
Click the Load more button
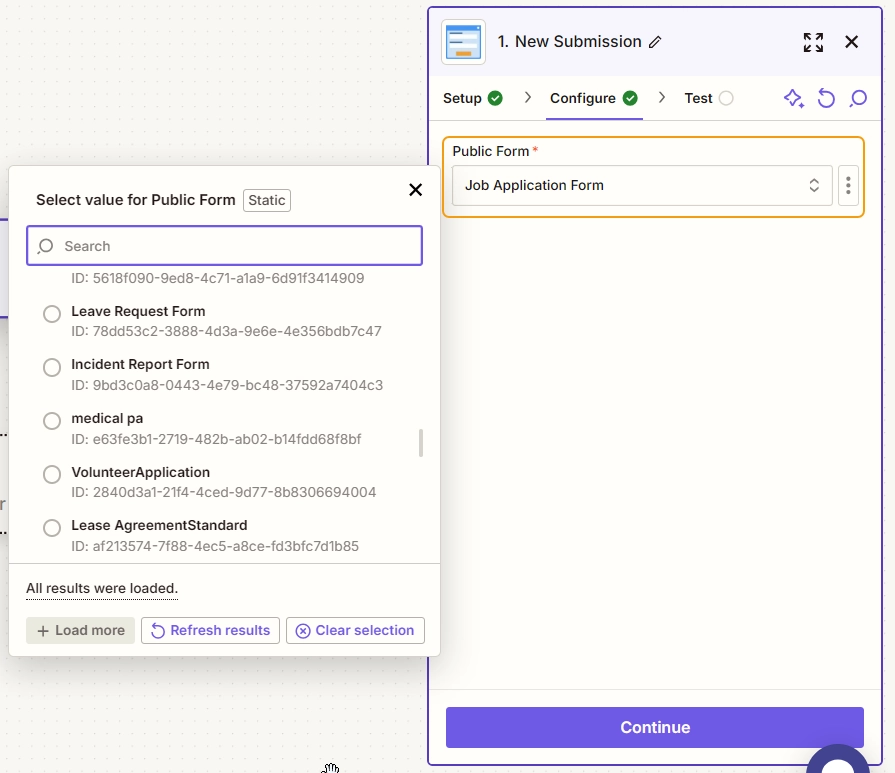80,630
